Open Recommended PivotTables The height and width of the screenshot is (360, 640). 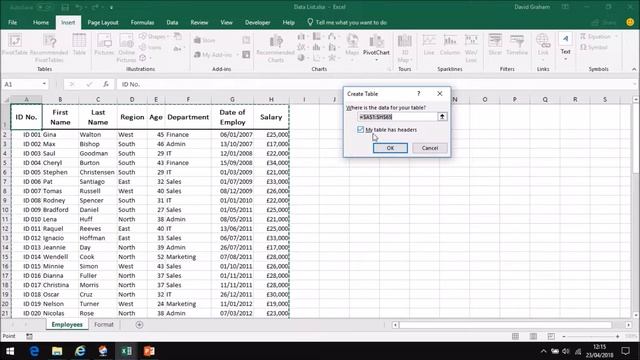(49, 48)
